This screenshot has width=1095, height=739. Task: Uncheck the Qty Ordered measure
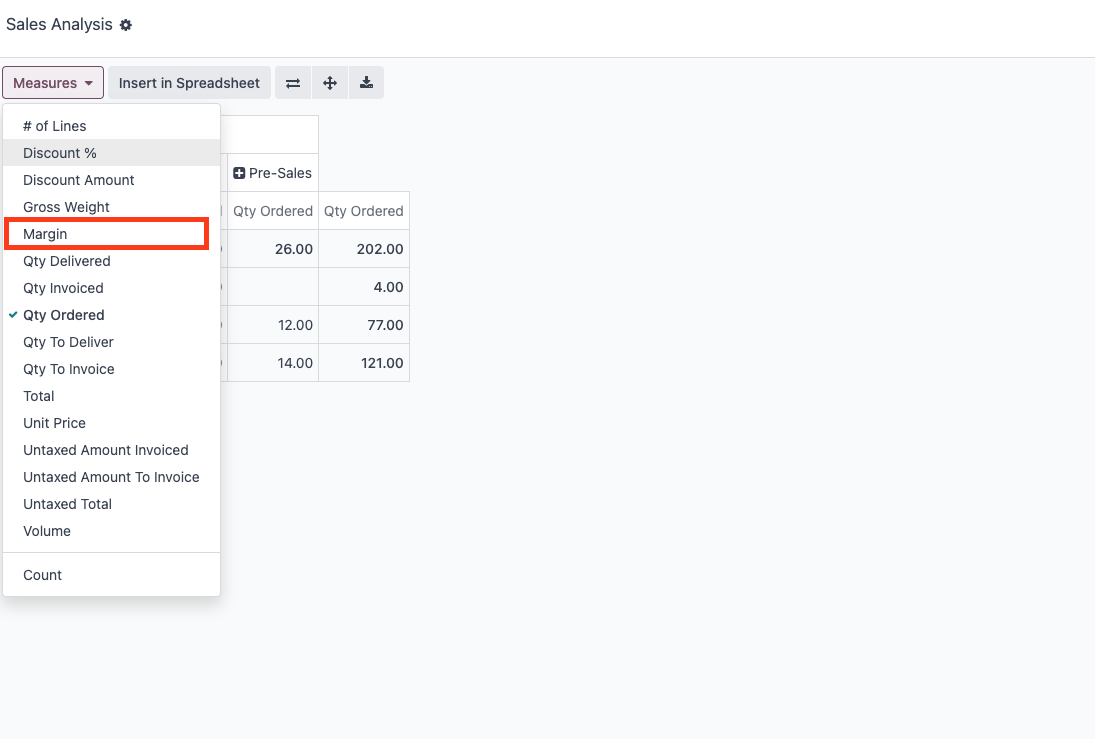pos(112,315)
